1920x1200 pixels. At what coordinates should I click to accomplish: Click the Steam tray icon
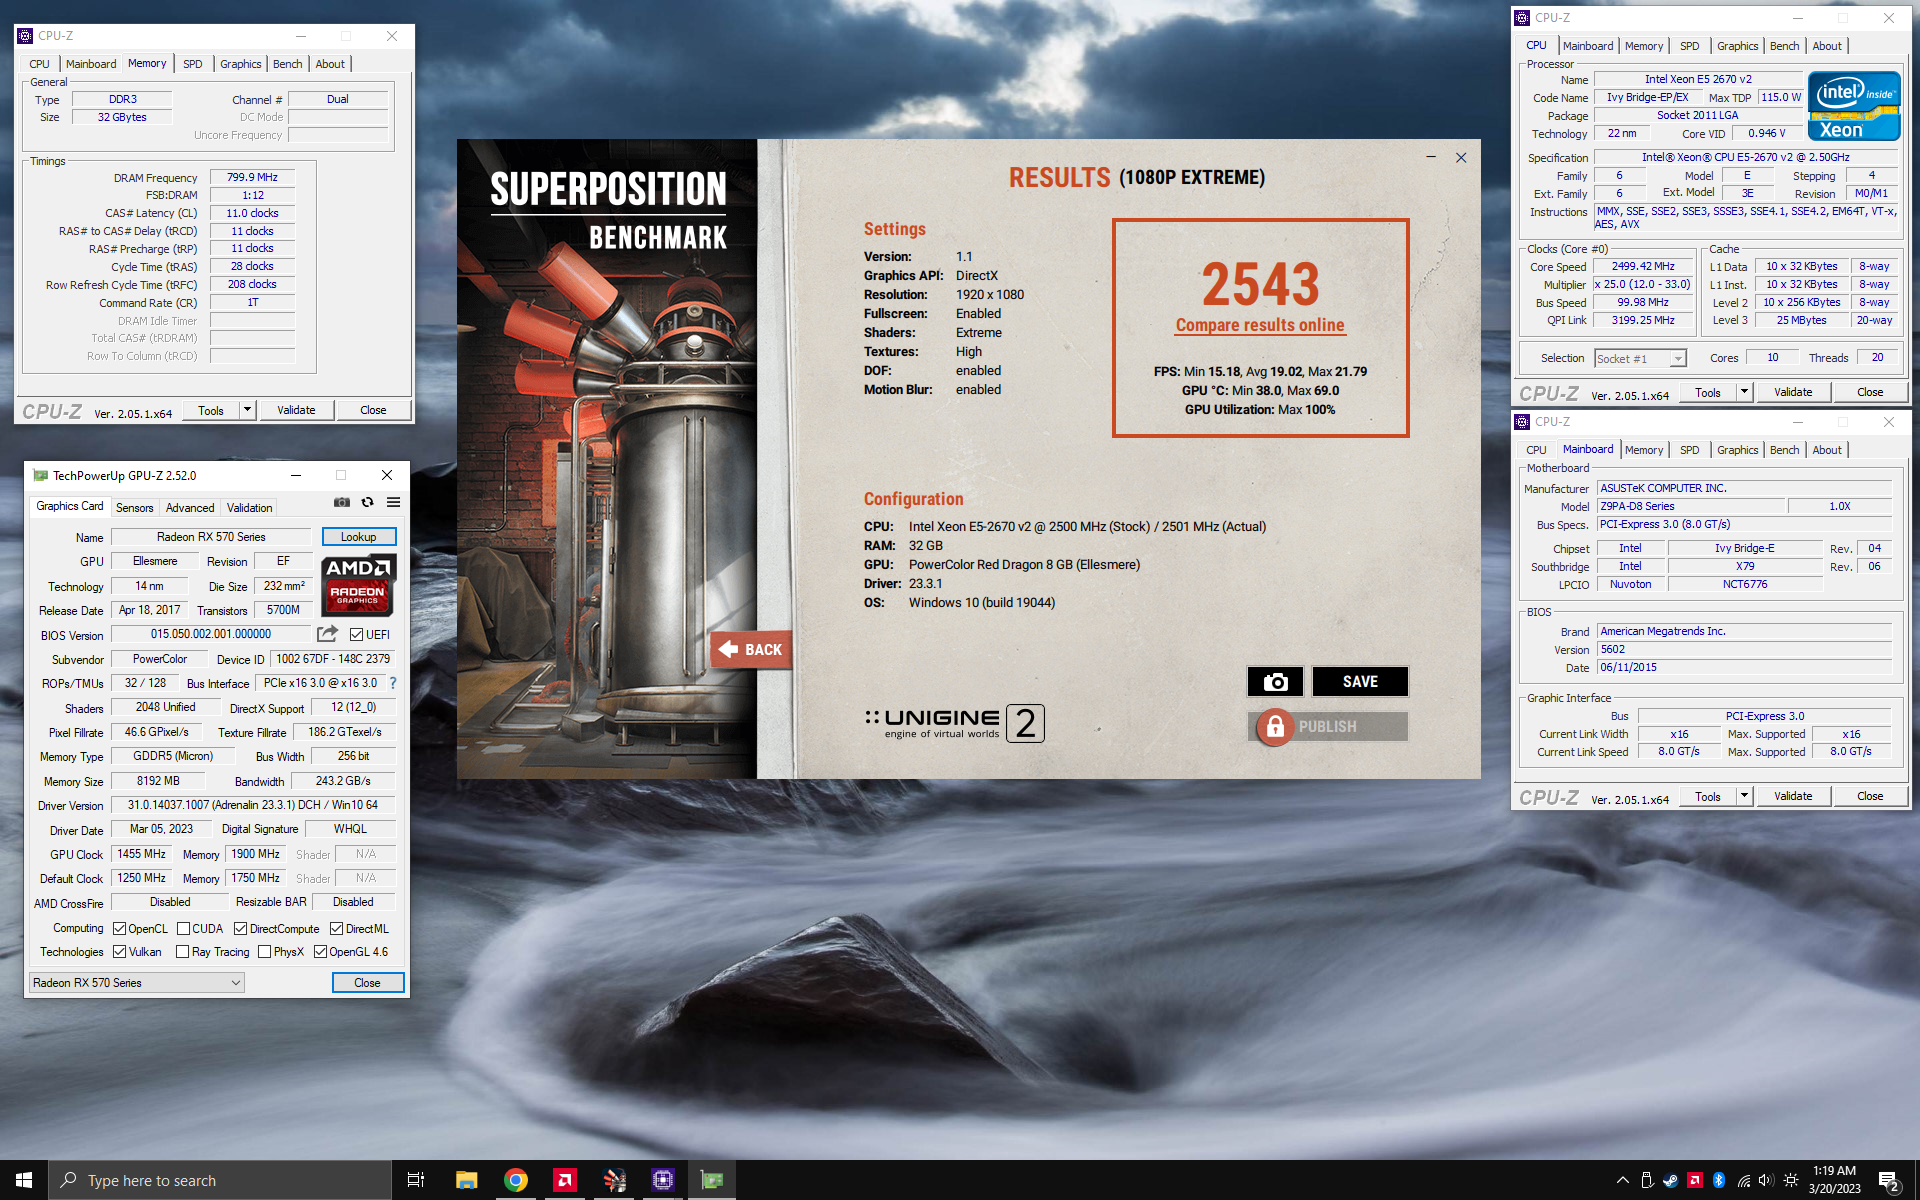point(1670,1180)
